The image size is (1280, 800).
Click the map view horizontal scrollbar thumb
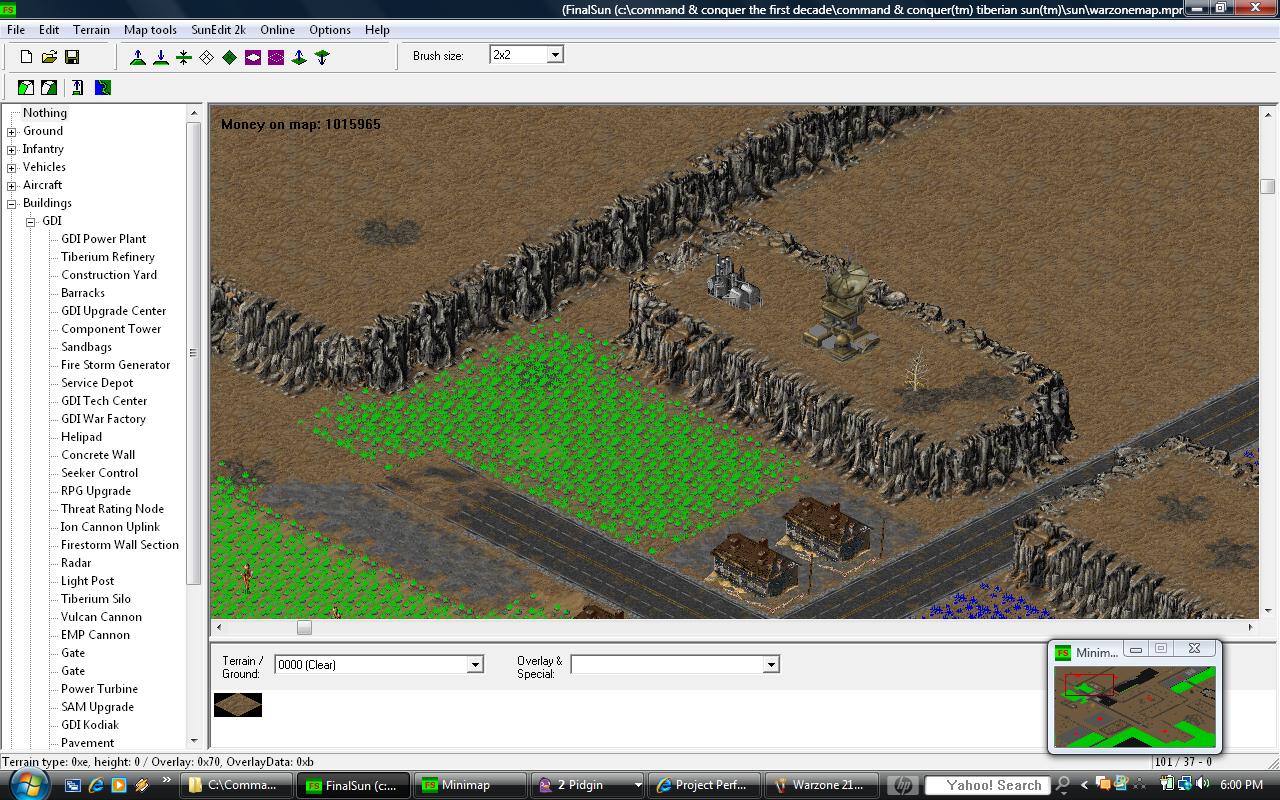[x=304, y=628]
